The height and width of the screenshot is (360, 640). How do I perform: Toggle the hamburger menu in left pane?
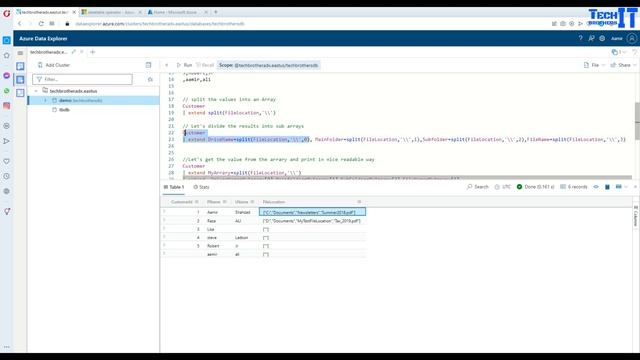(20, 53)
